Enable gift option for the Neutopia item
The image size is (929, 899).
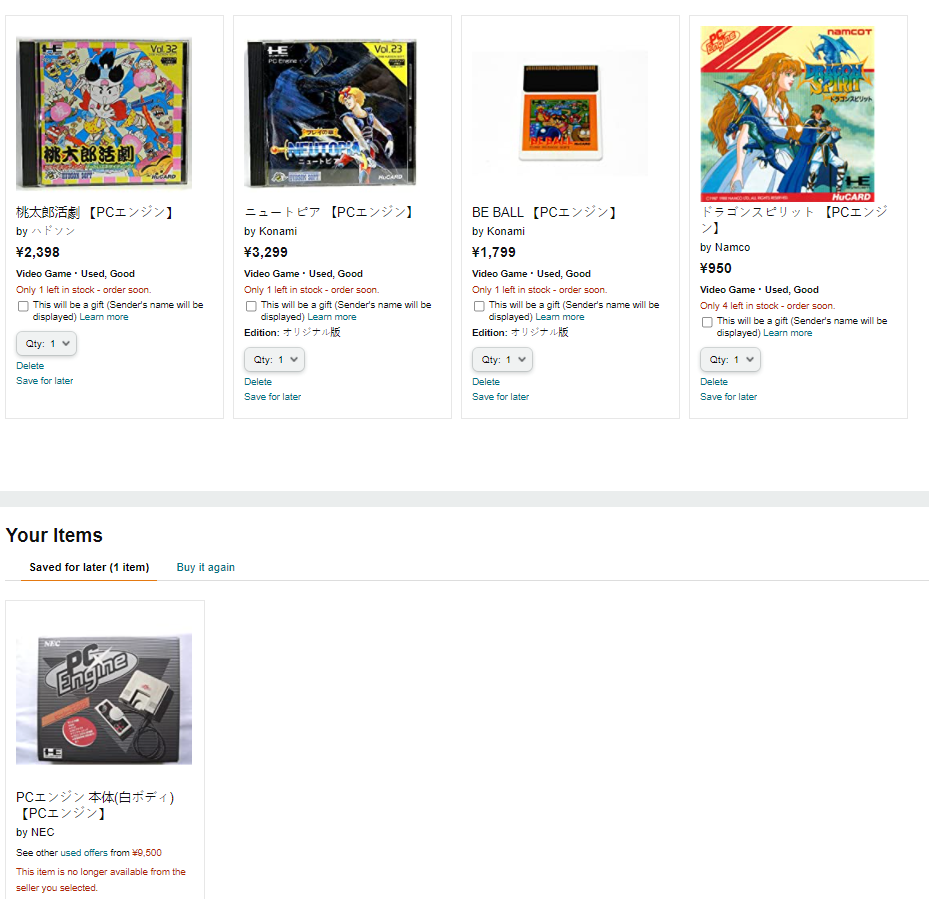tap(251, 306)
